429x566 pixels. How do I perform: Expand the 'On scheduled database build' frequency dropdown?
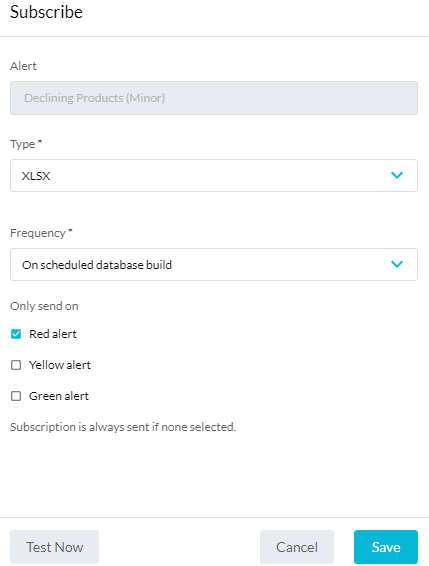tap(214, 264)
